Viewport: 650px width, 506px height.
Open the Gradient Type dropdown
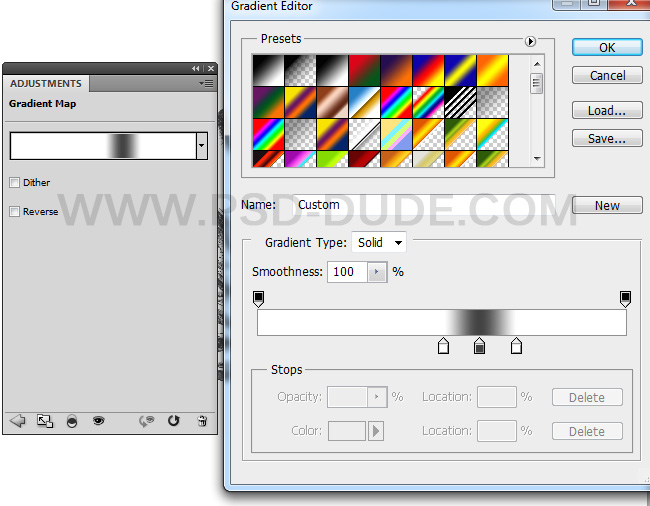coord(379,242)
